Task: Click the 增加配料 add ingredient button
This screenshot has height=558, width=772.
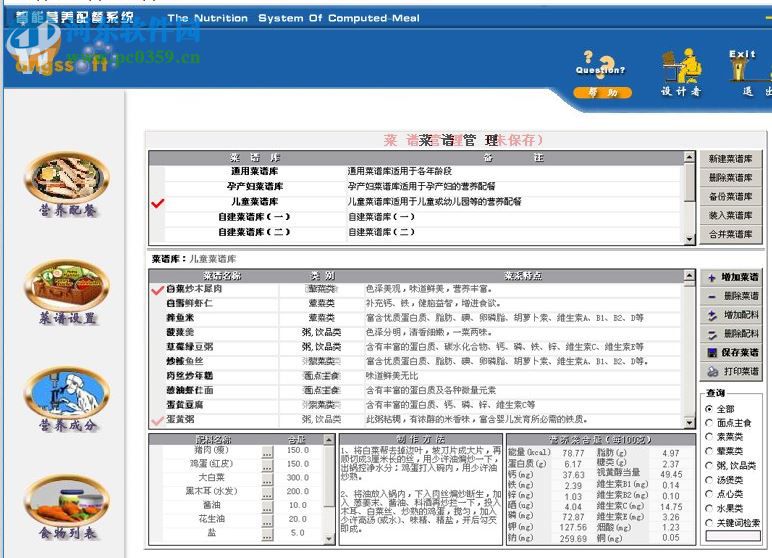Action: coord(731,315)
